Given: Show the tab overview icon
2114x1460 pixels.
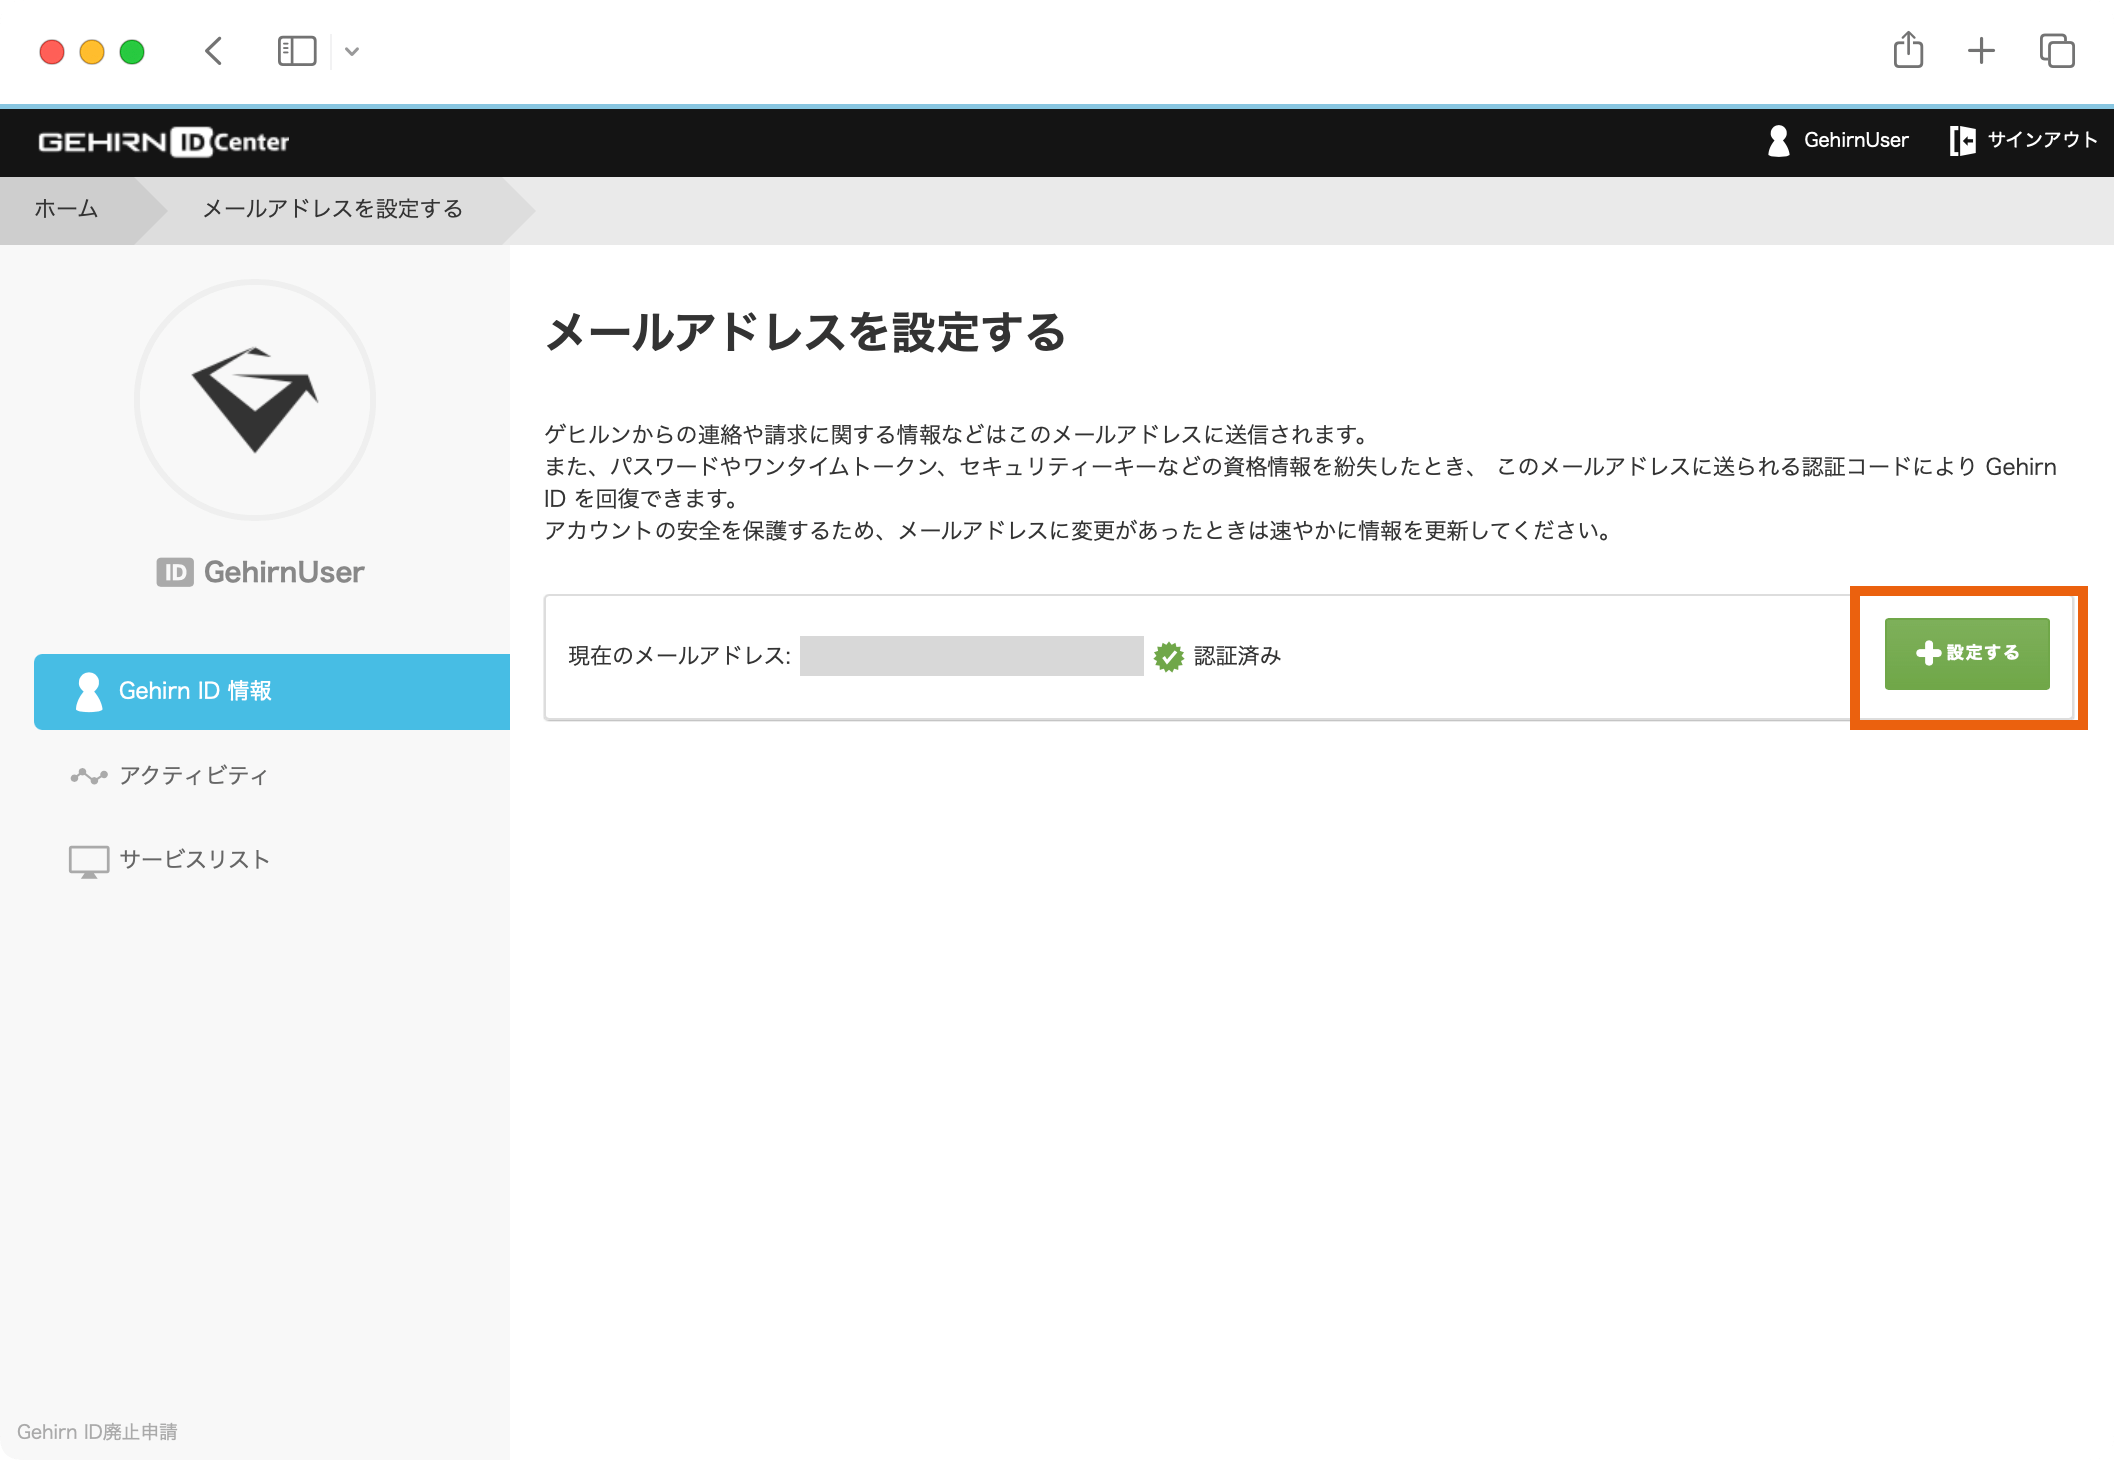Looking at the screenshot, I should coord(2057,51).
